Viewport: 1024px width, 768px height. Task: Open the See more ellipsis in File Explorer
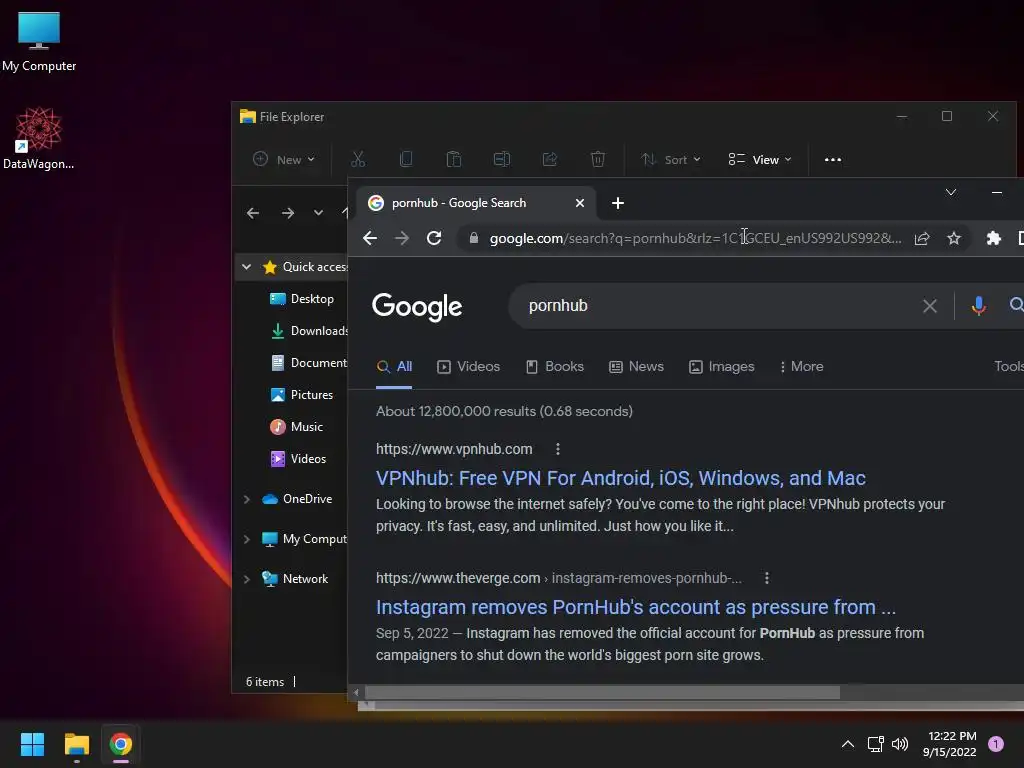(833, 159)
